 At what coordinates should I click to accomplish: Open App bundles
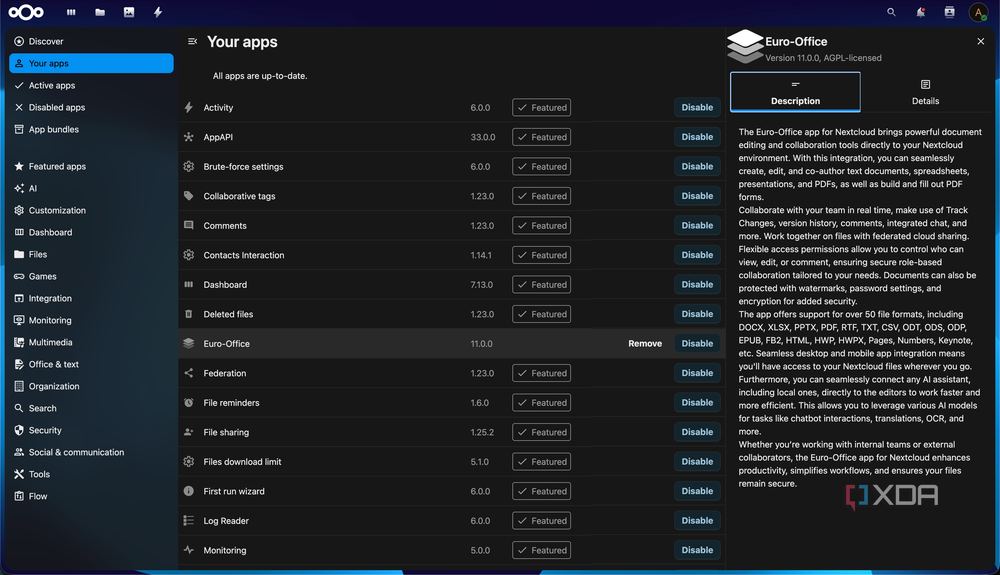click(x=91, y=129)
